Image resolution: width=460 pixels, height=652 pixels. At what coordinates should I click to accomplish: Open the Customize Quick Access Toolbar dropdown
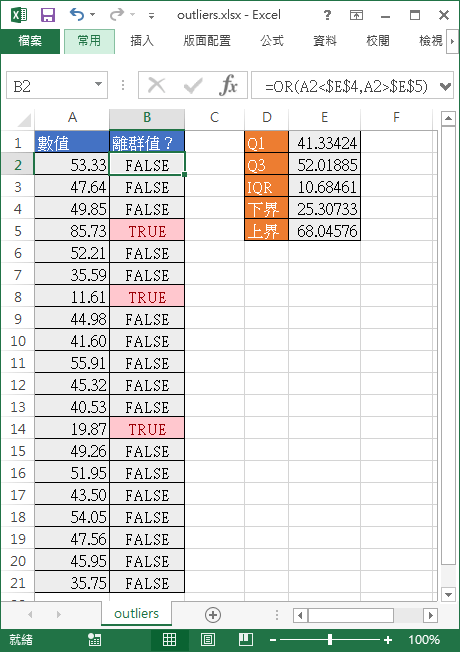pyautogui.click(x=151, y=16)
